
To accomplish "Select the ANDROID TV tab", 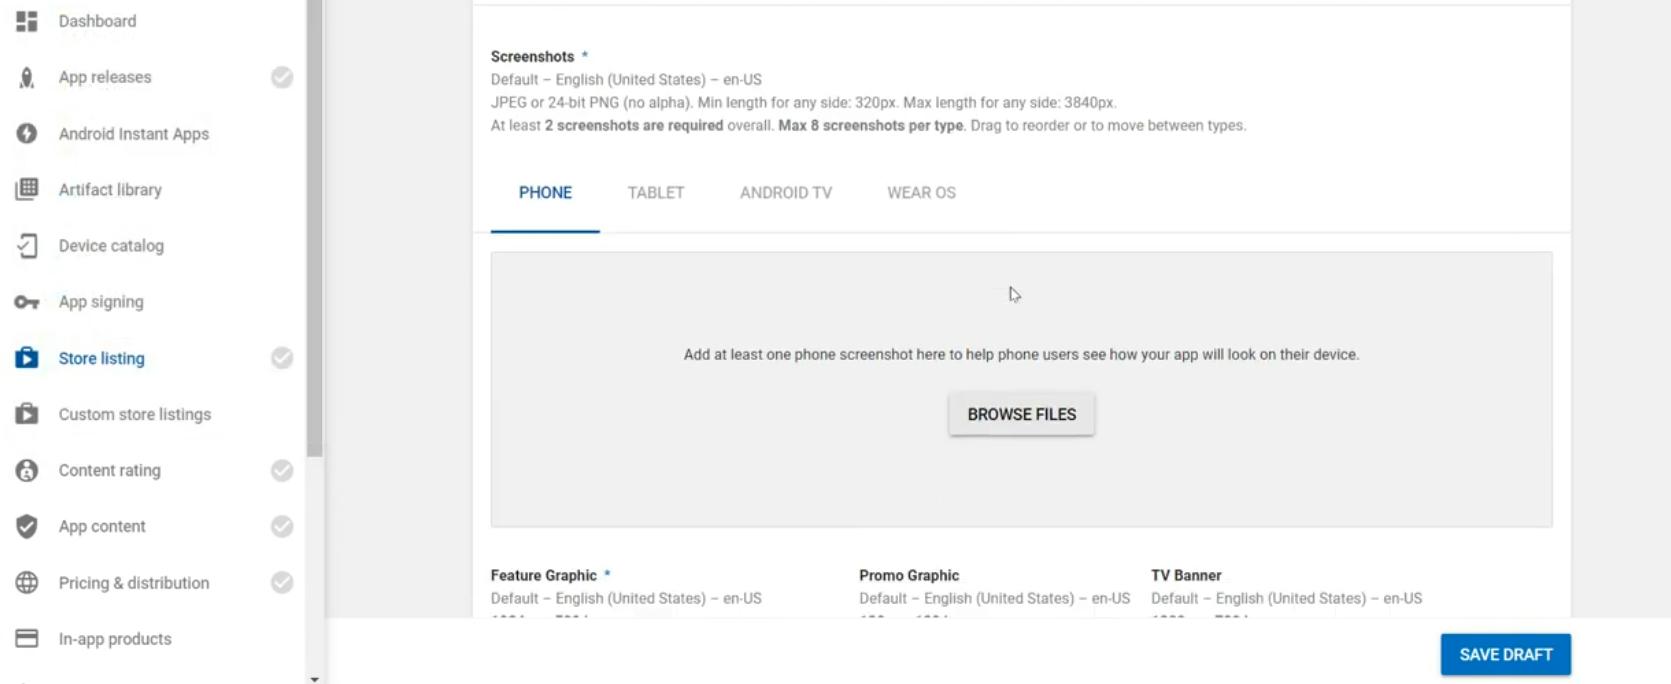I will click(785, 193).
